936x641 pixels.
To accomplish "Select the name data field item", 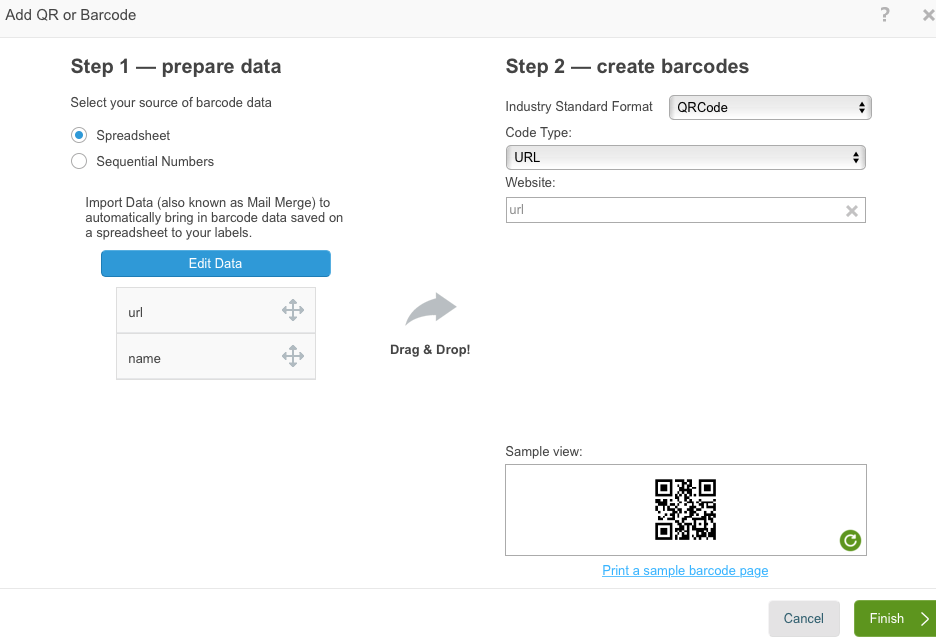I will [215, 357].
